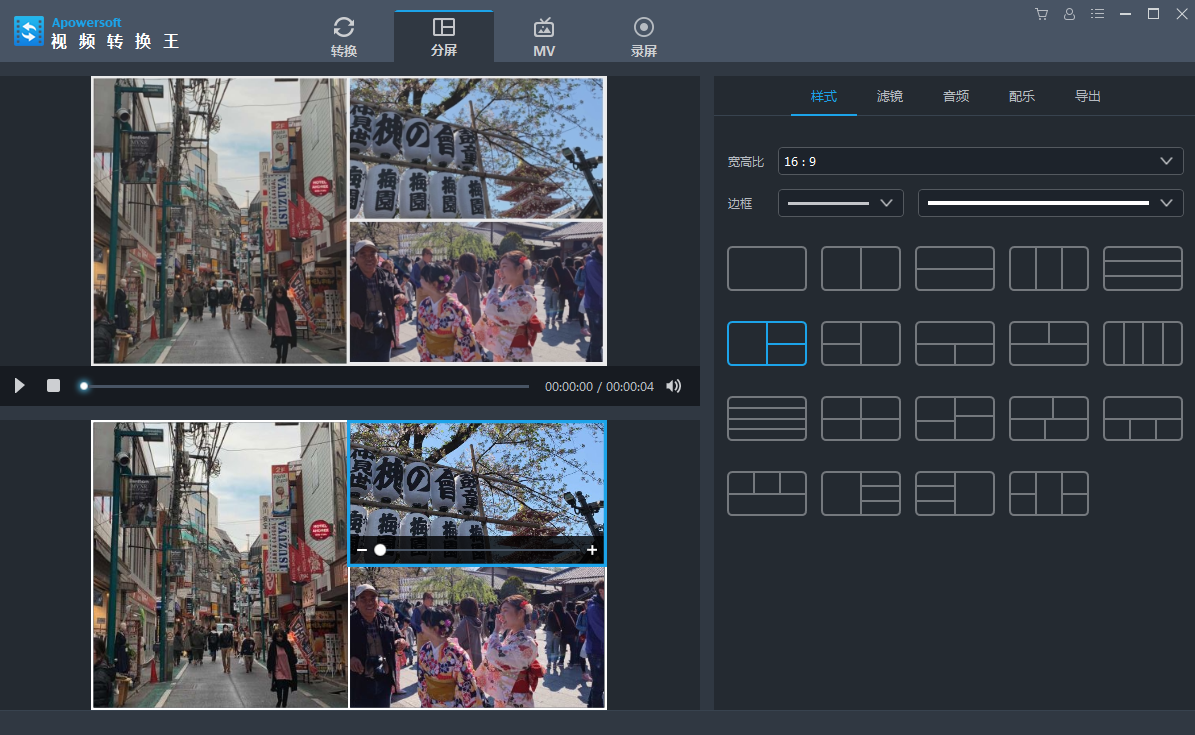This screenshot has width=1195, height=735.
Task: Open the 导出 tab
Action: pos(1087,96)
